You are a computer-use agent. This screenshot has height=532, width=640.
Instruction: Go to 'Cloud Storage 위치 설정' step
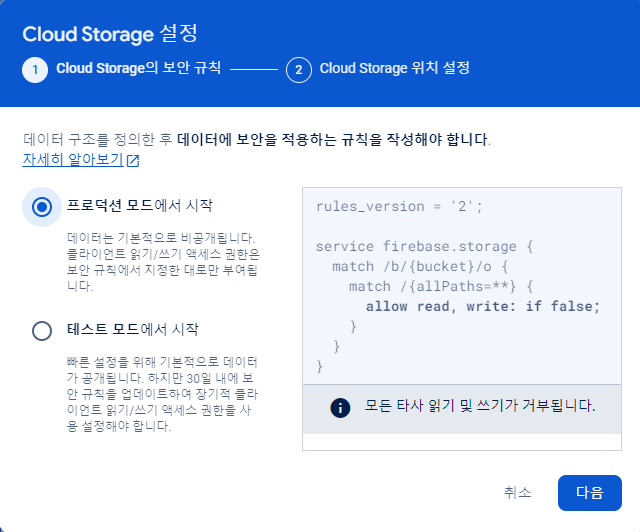point(394,69)
